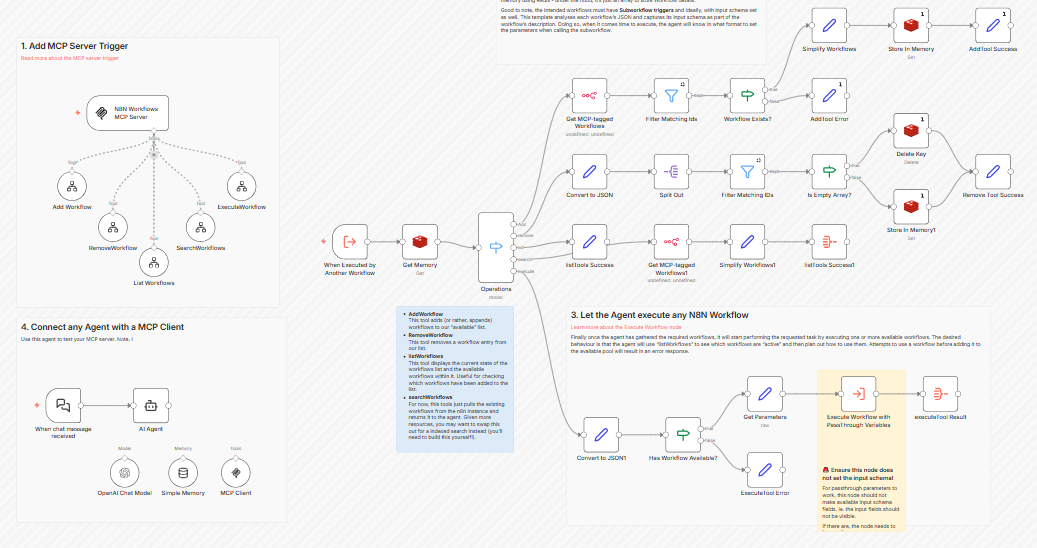This screenshot has height=548, width=1037.
Task: Click the OpenAI Chat Model node
Action: click(124, 473)
